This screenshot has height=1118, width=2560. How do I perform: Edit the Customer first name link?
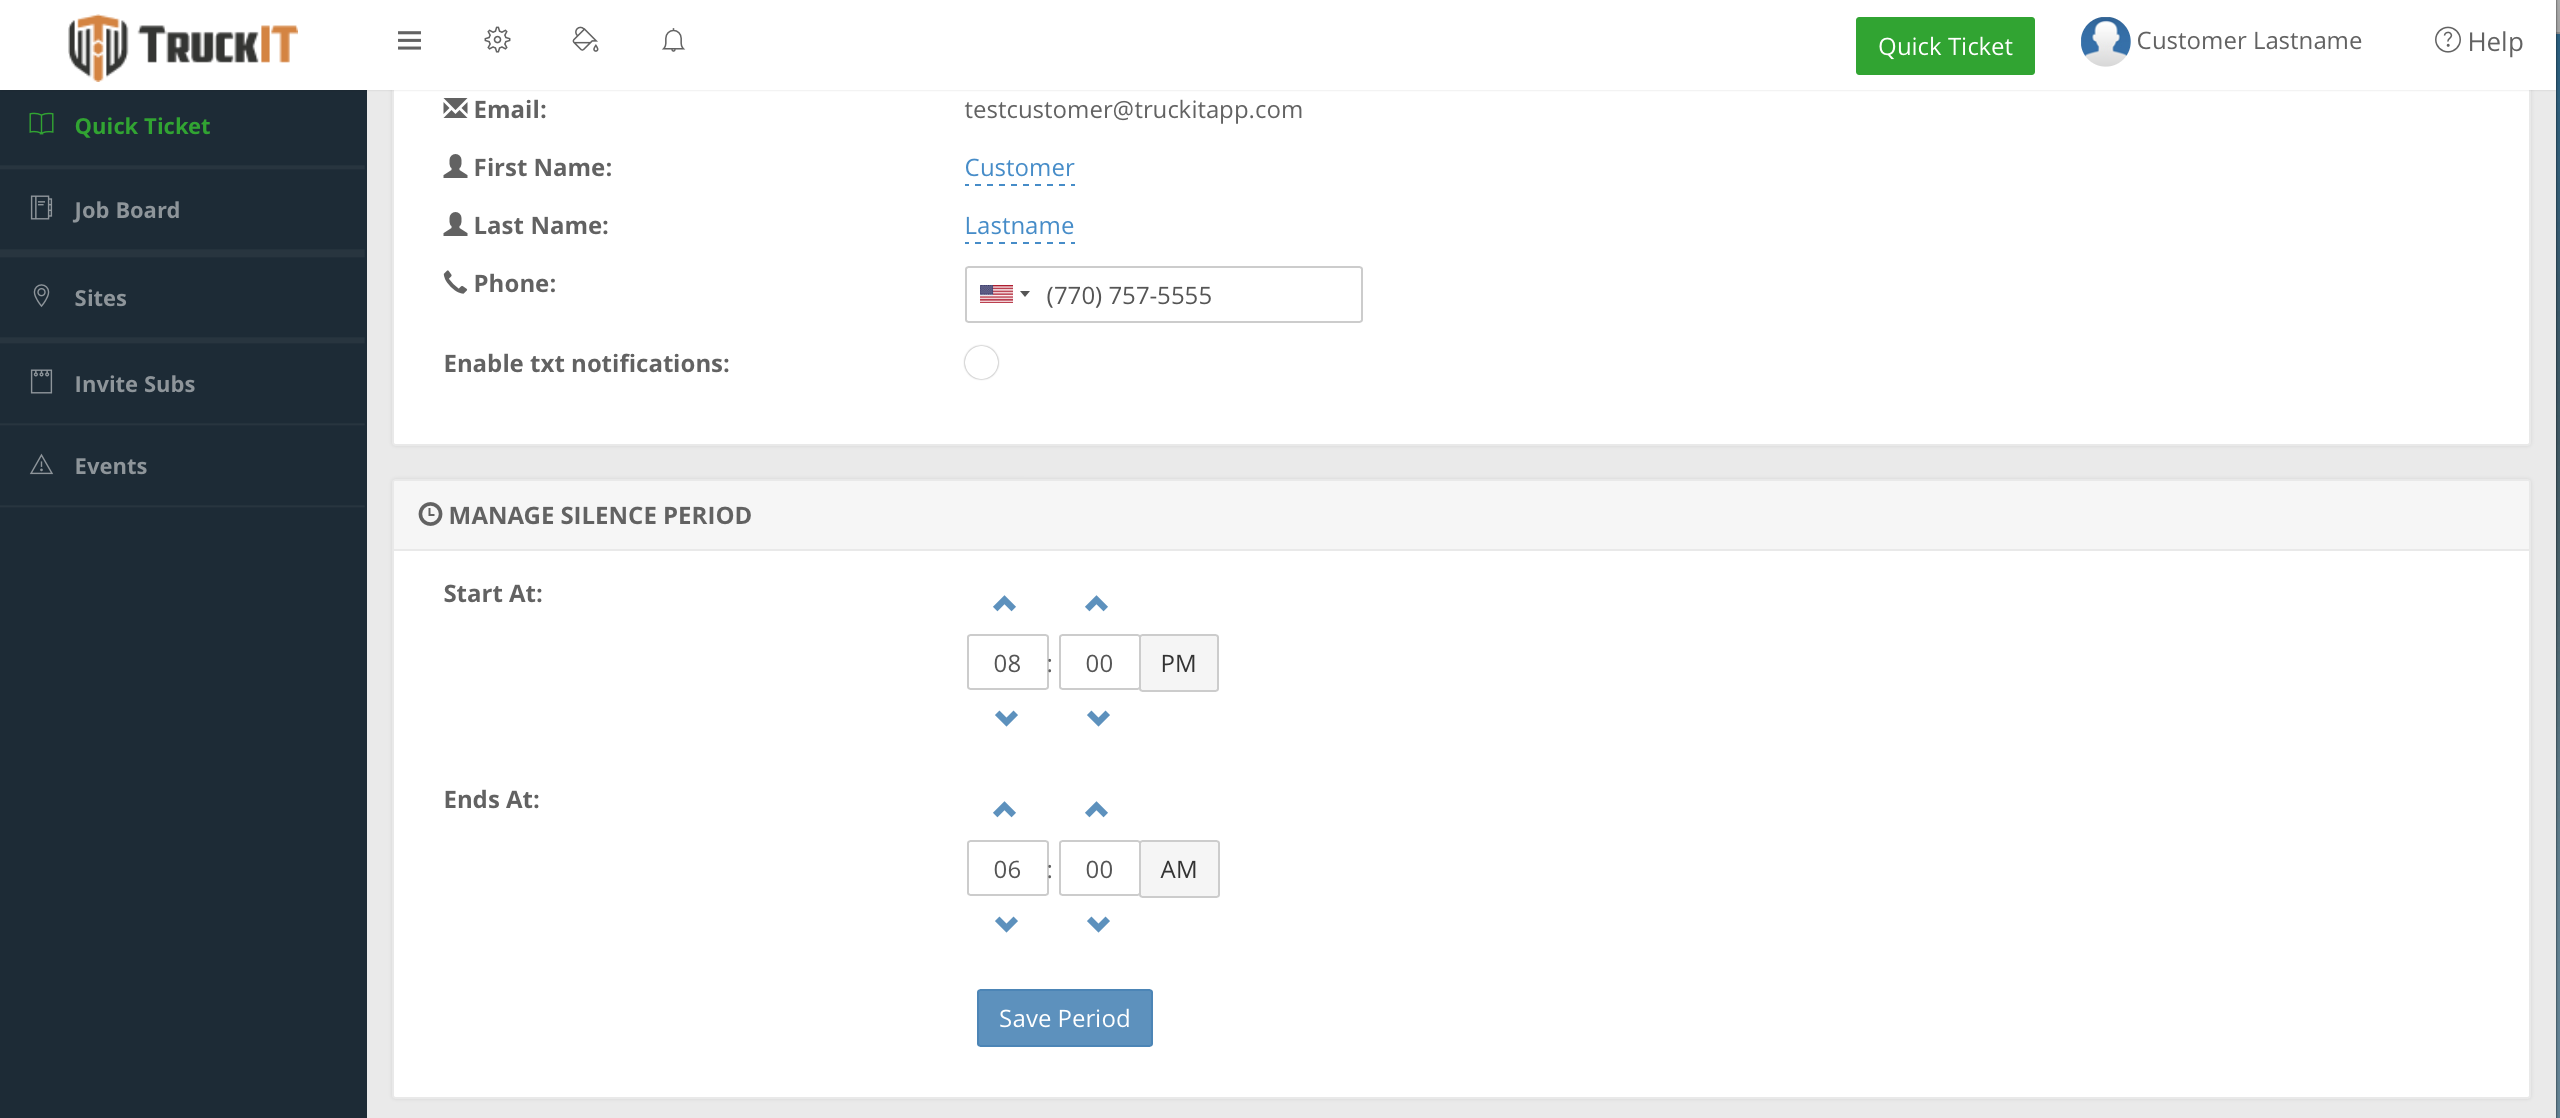coord(1019,168)
